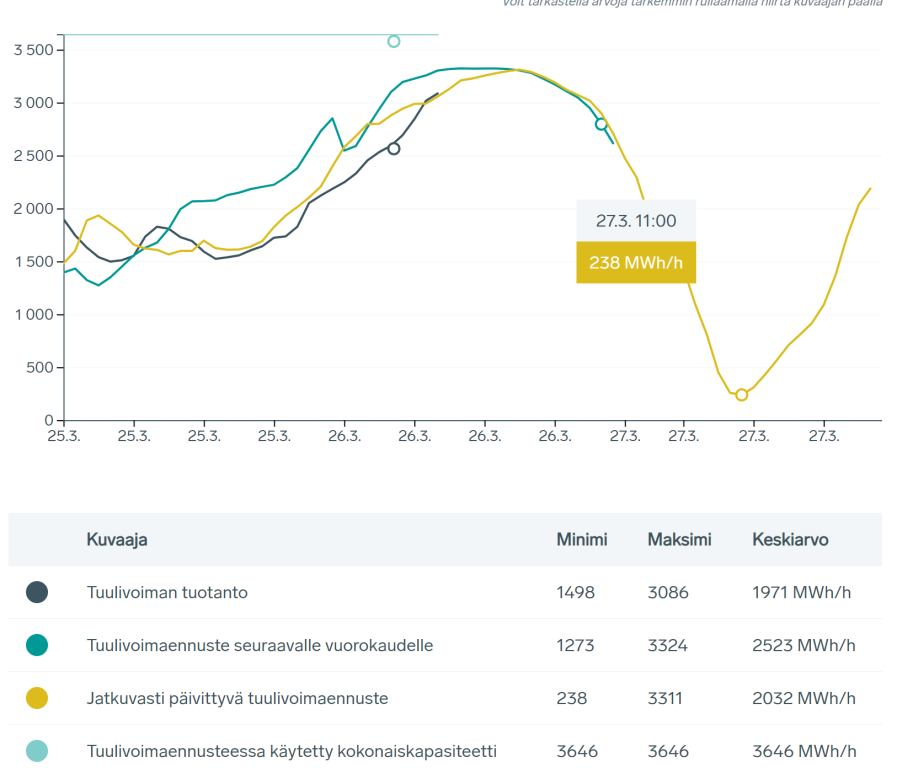Select the Kuvaaja column header
The width and height of the screenshot is (897, 768).
coord(117,539)
